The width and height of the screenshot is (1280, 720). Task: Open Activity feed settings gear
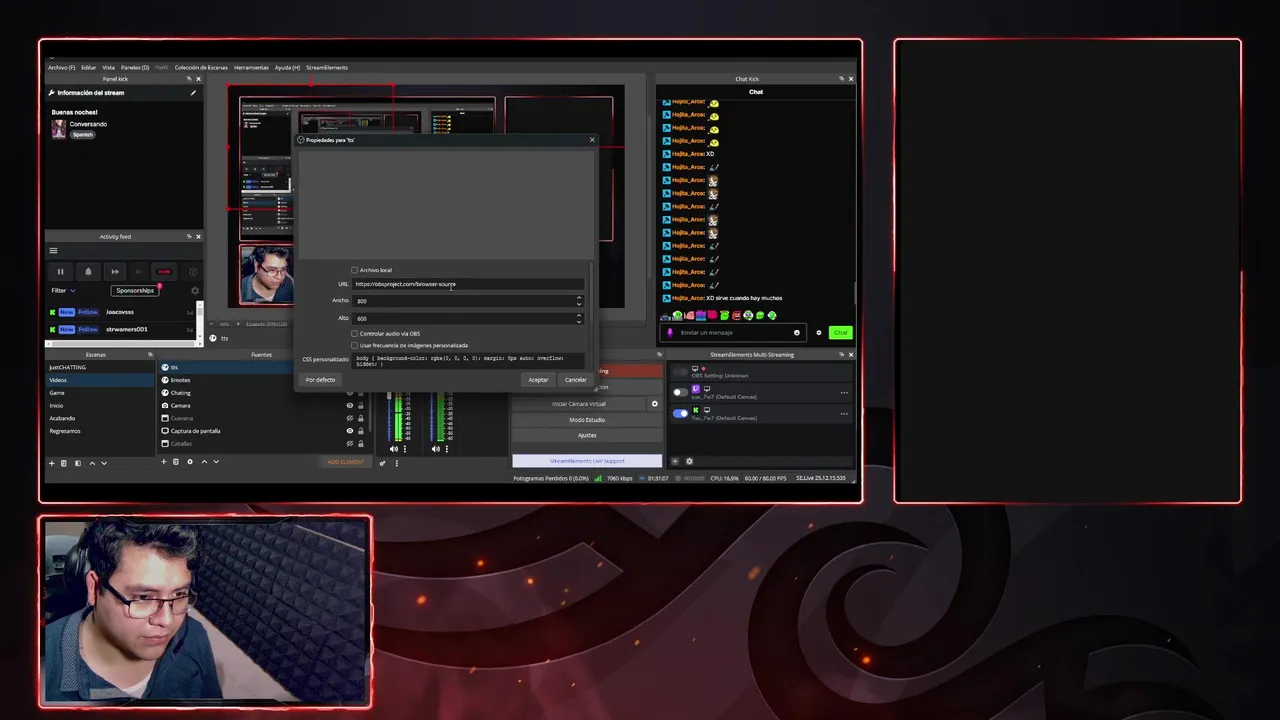195,291
